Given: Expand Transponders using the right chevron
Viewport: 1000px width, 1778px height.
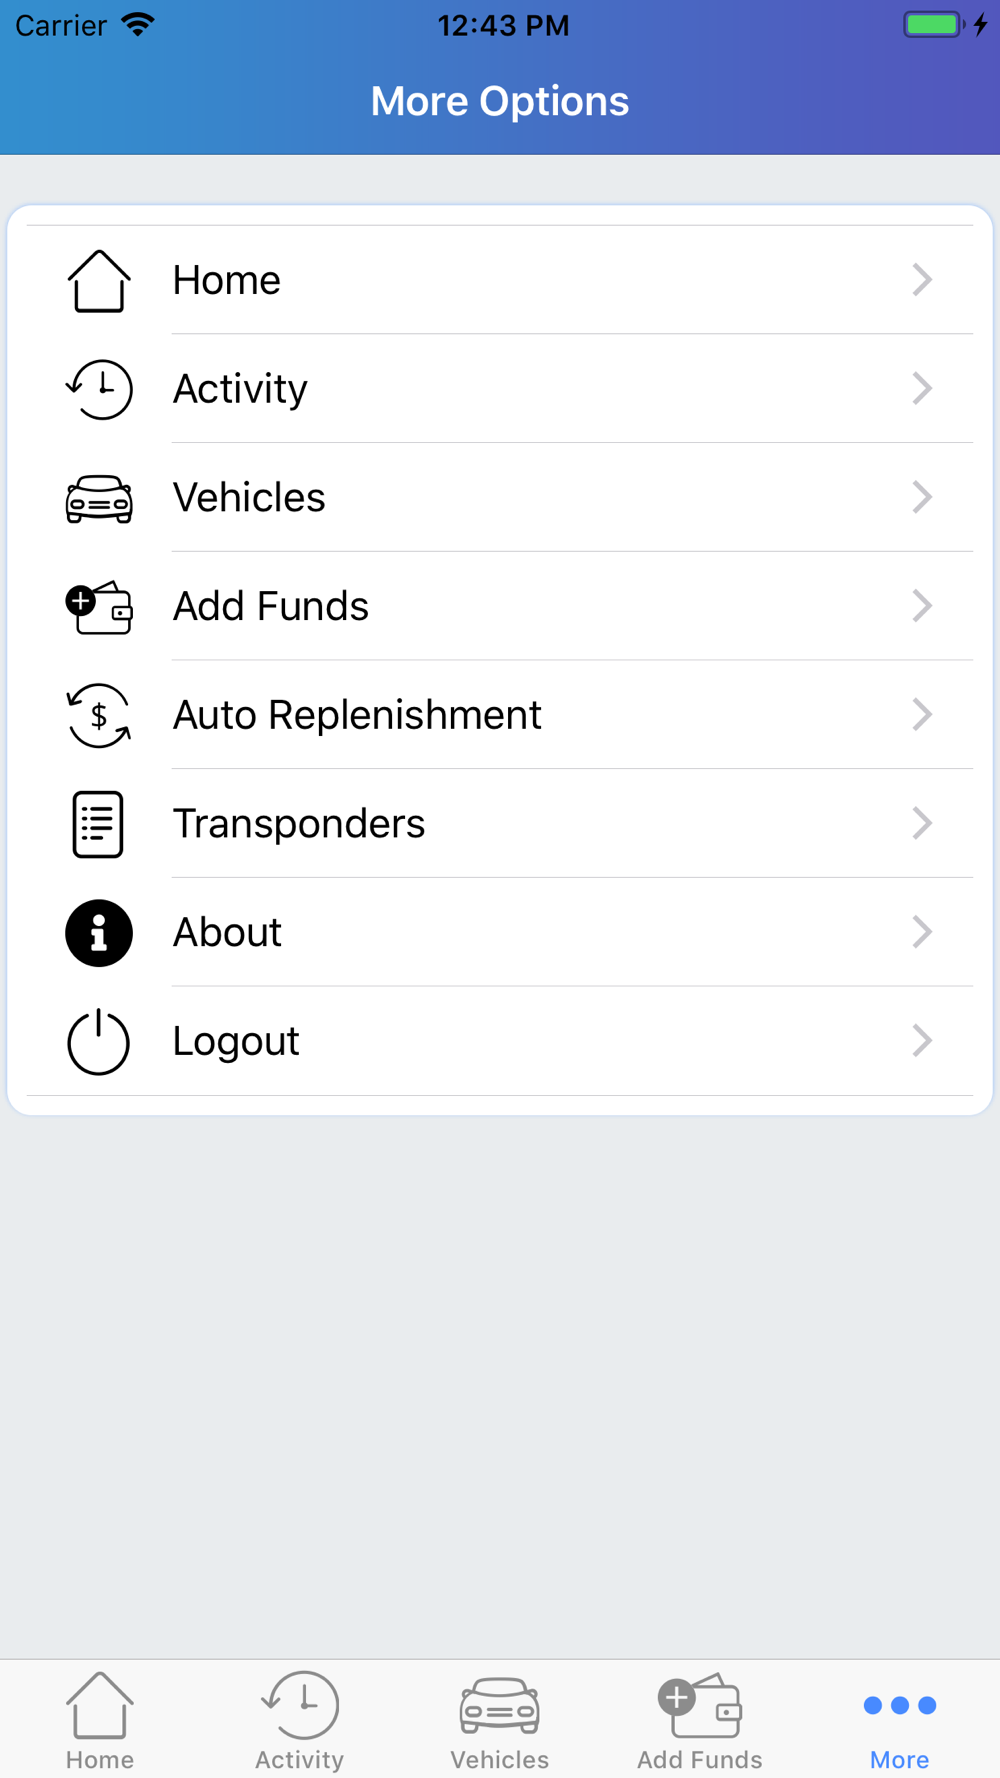Looking at the screenshot, I should tap(922, 824).
